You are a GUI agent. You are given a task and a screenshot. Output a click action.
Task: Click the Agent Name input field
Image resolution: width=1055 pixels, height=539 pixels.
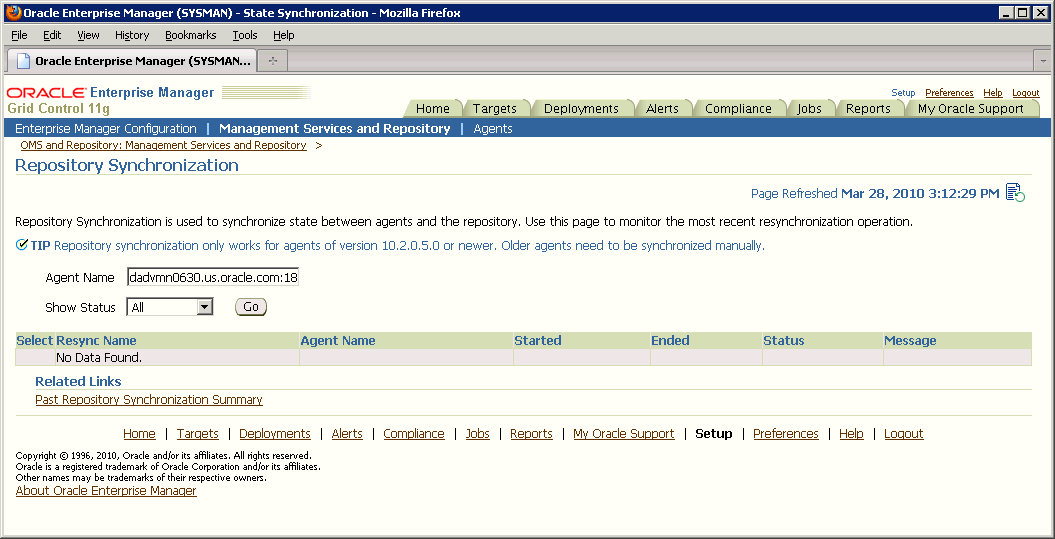point(213,278)
